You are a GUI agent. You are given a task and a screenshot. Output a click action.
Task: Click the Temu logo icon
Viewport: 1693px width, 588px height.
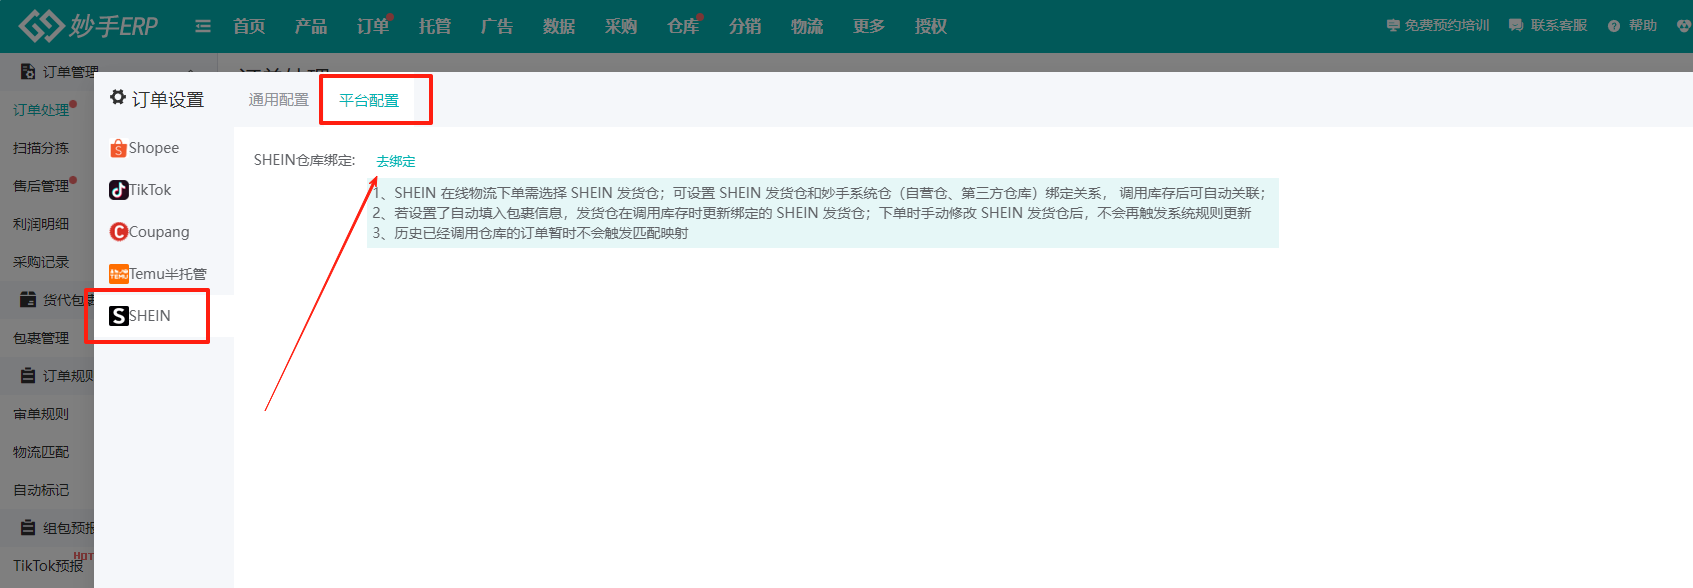(x=118, y=274)
